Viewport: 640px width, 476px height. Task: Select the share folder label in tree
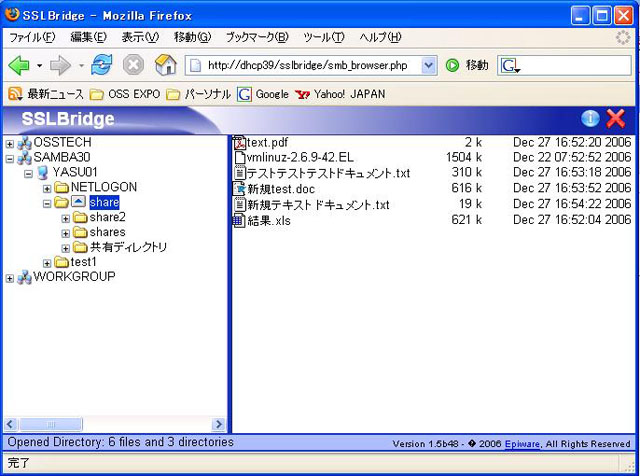[x=104, y=202]
